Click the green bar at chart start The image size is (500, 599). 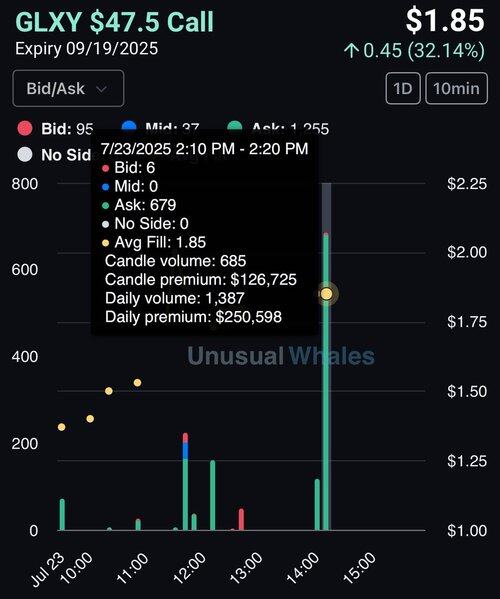[62, 515]
